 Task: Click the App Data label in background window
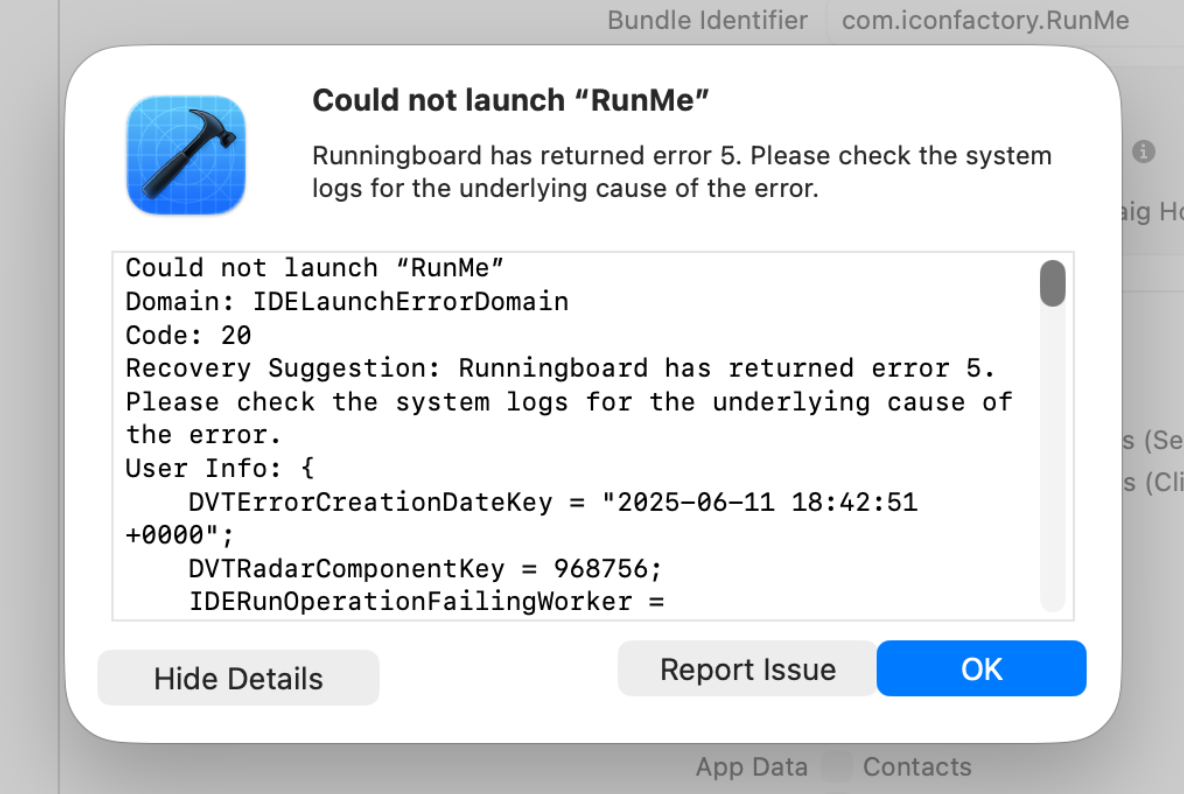751,767
